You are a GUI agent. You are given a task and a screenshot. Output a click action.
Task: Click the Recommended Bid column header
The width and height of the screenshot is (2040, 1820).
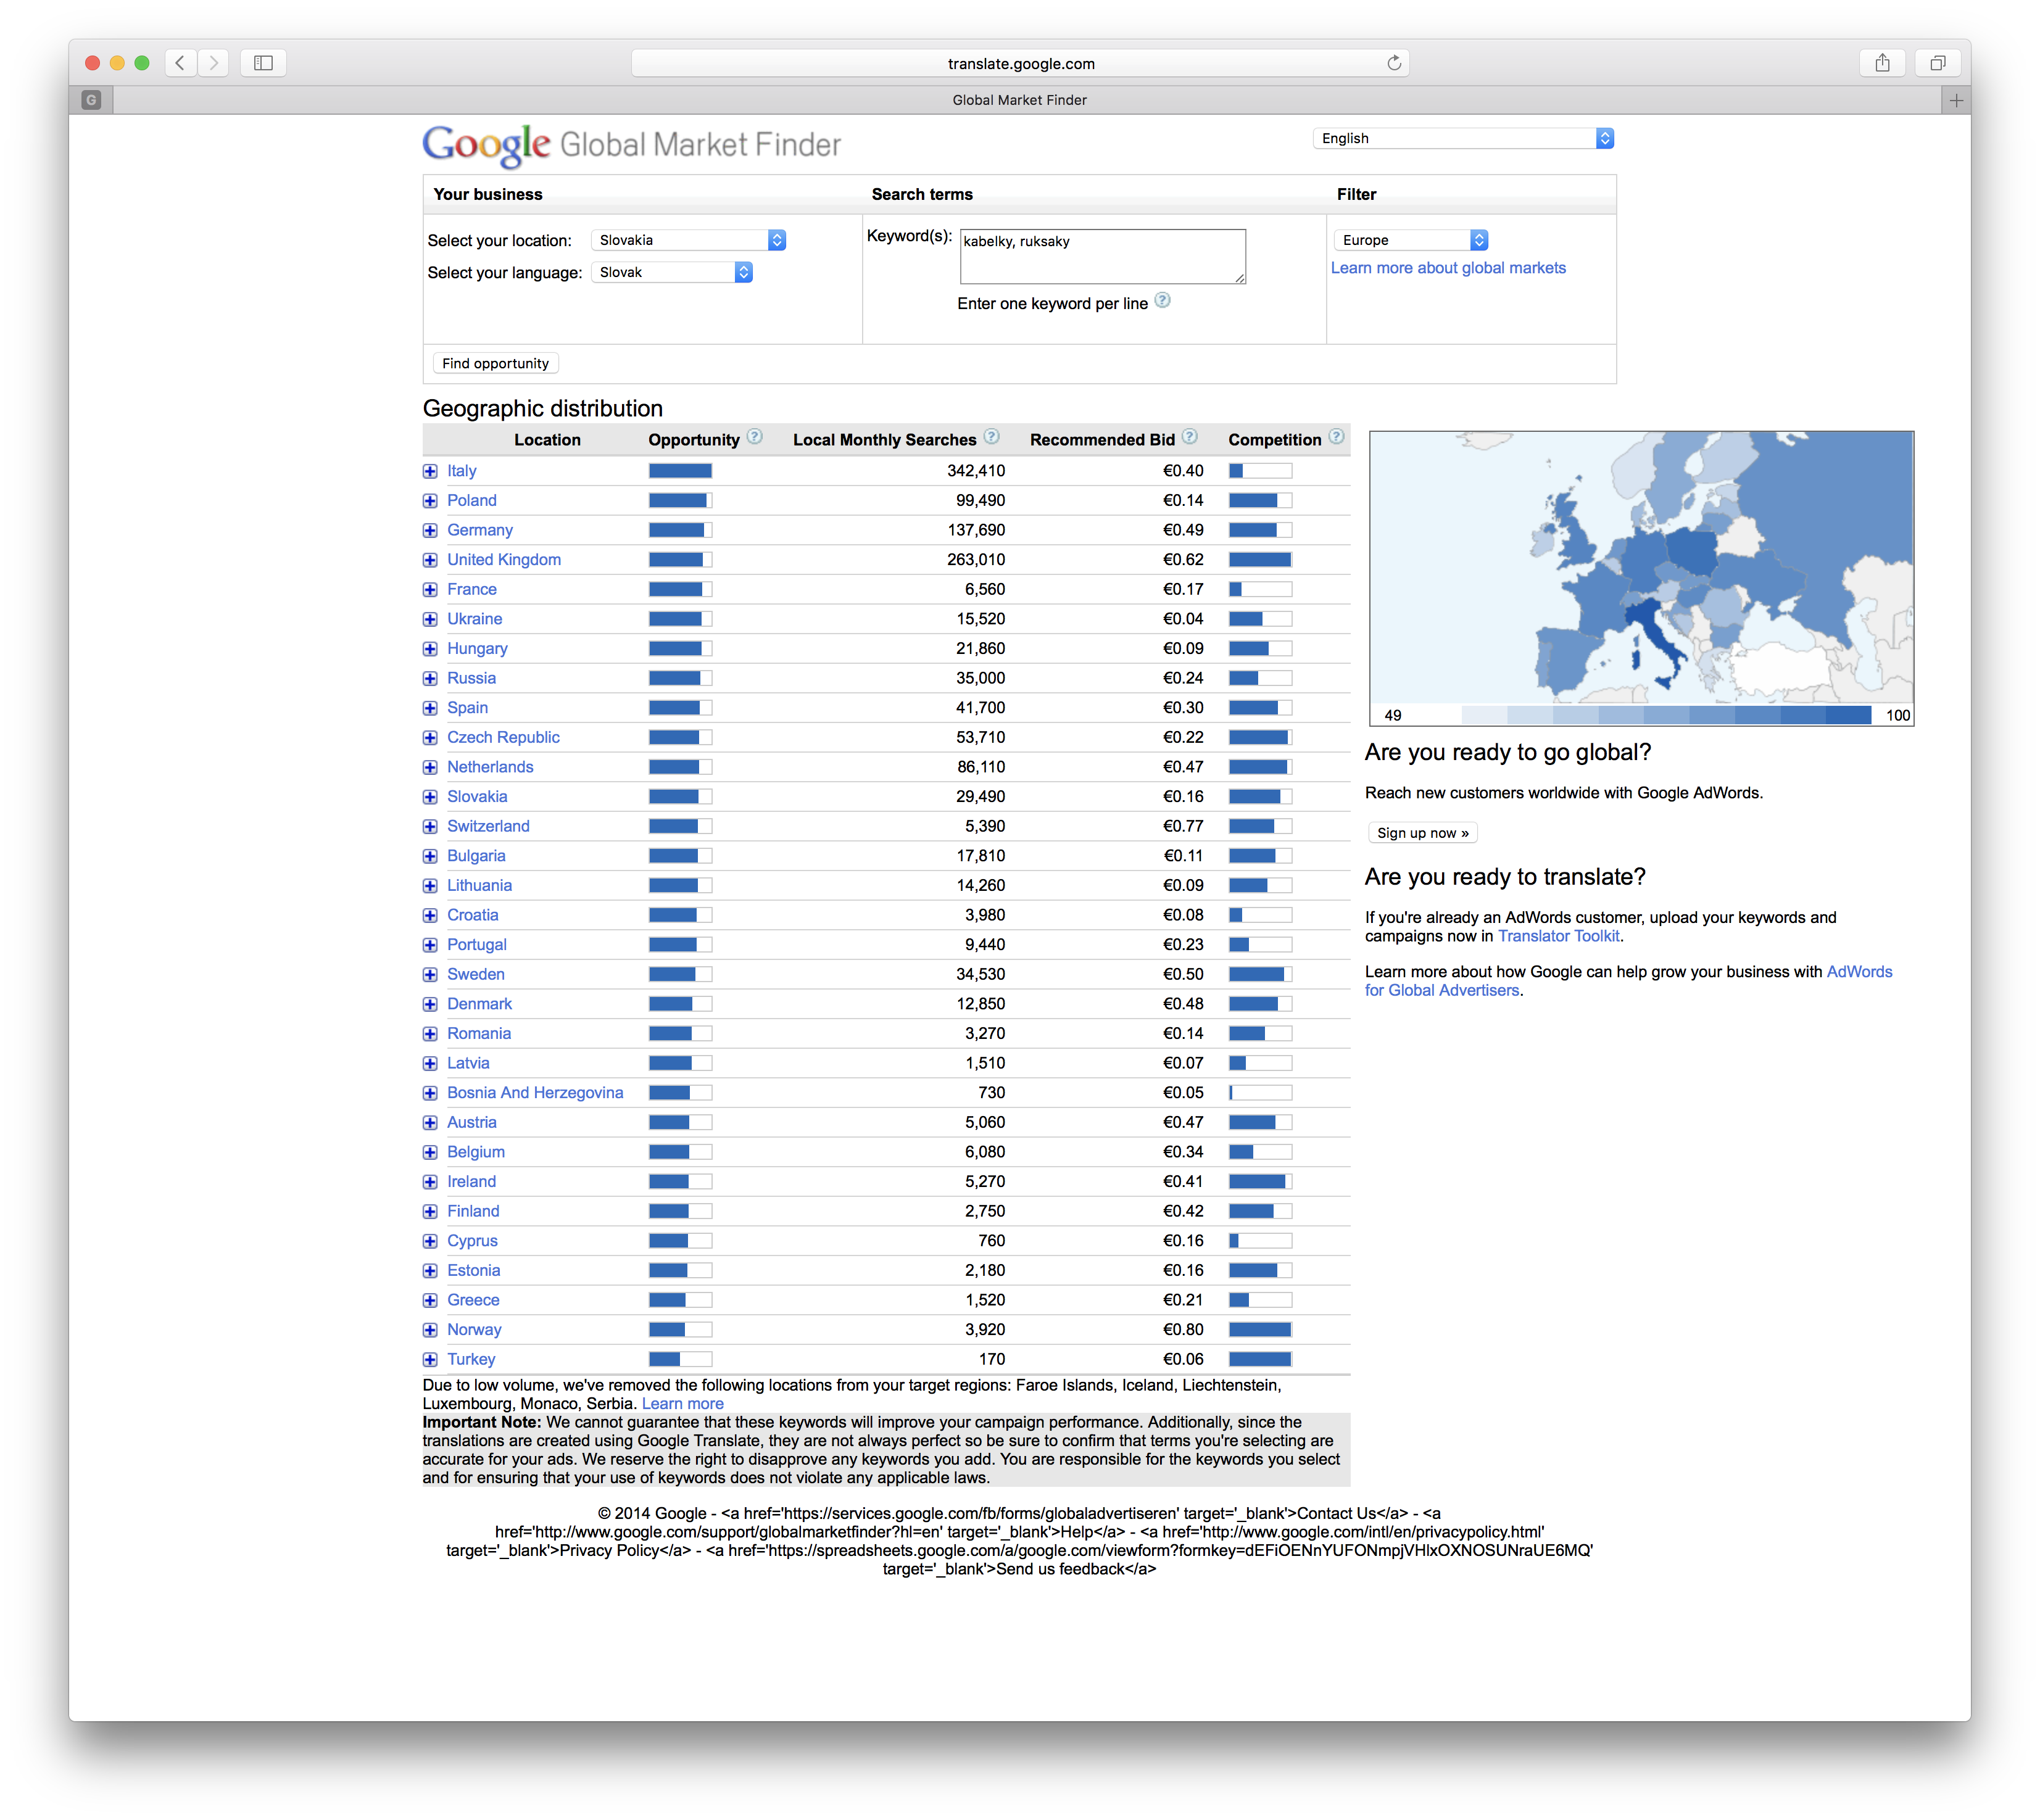(x=1102, y=440)
